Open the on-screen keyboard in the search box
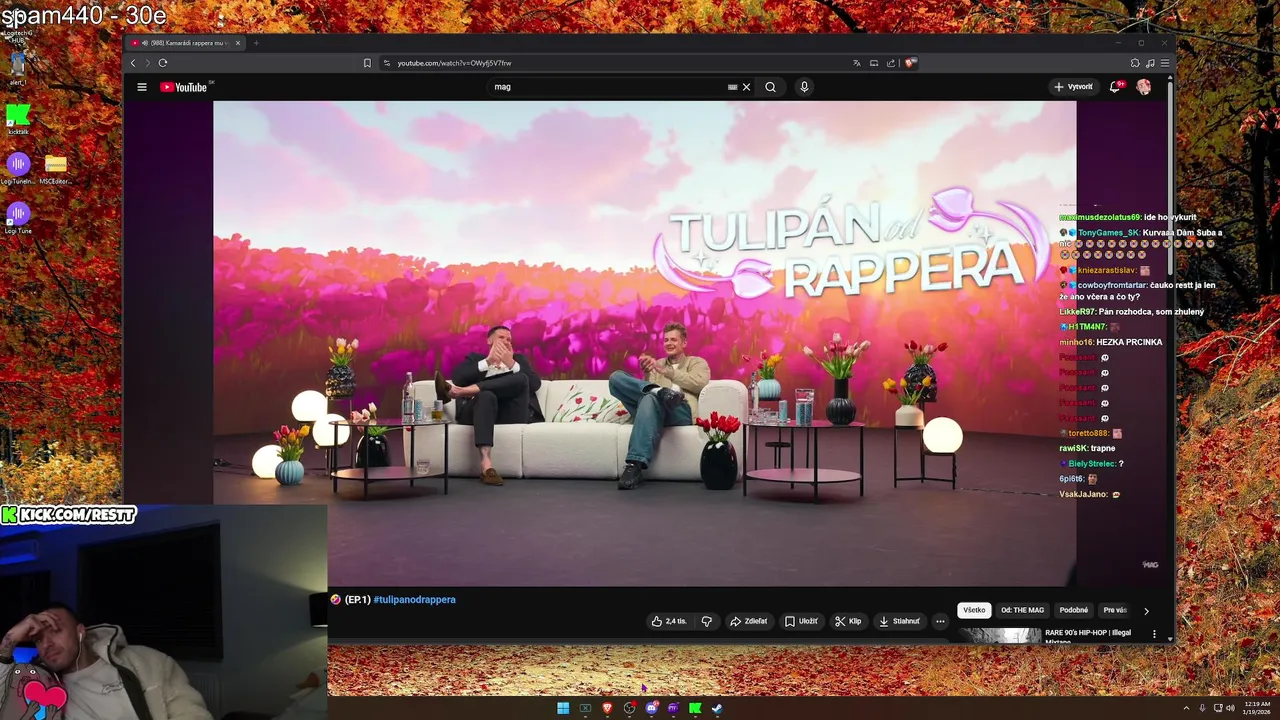The height and width of the screenshot is (720, 1280). click(732, 87)
